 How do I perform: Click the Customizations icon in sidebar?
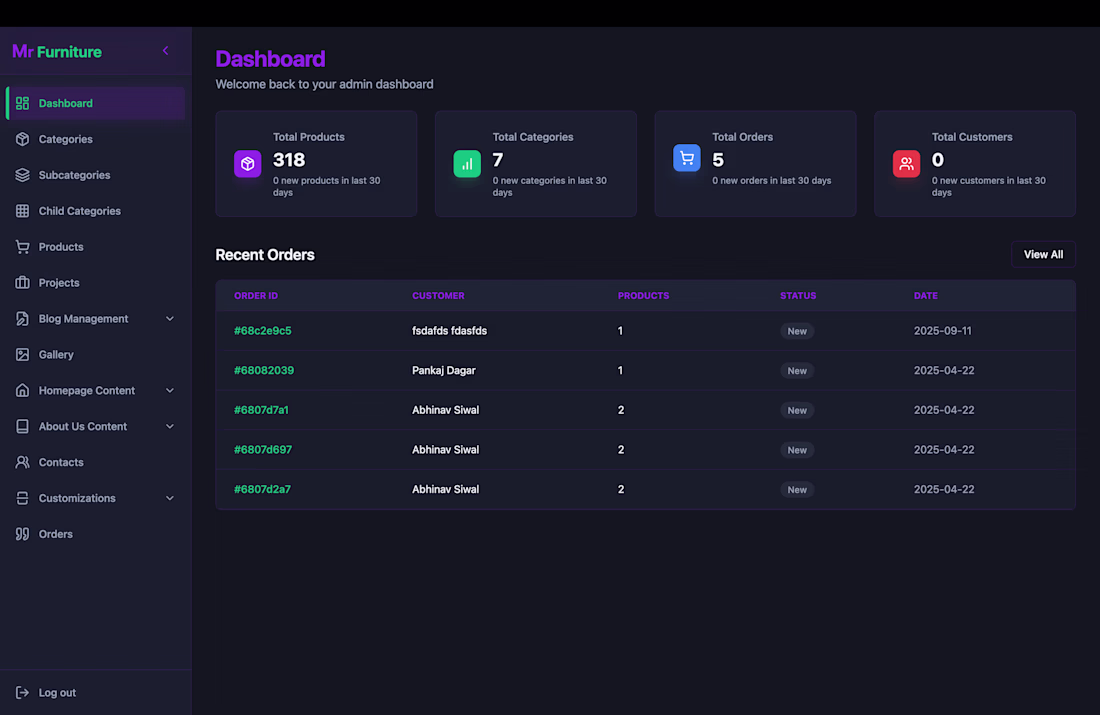click(22, 498)
